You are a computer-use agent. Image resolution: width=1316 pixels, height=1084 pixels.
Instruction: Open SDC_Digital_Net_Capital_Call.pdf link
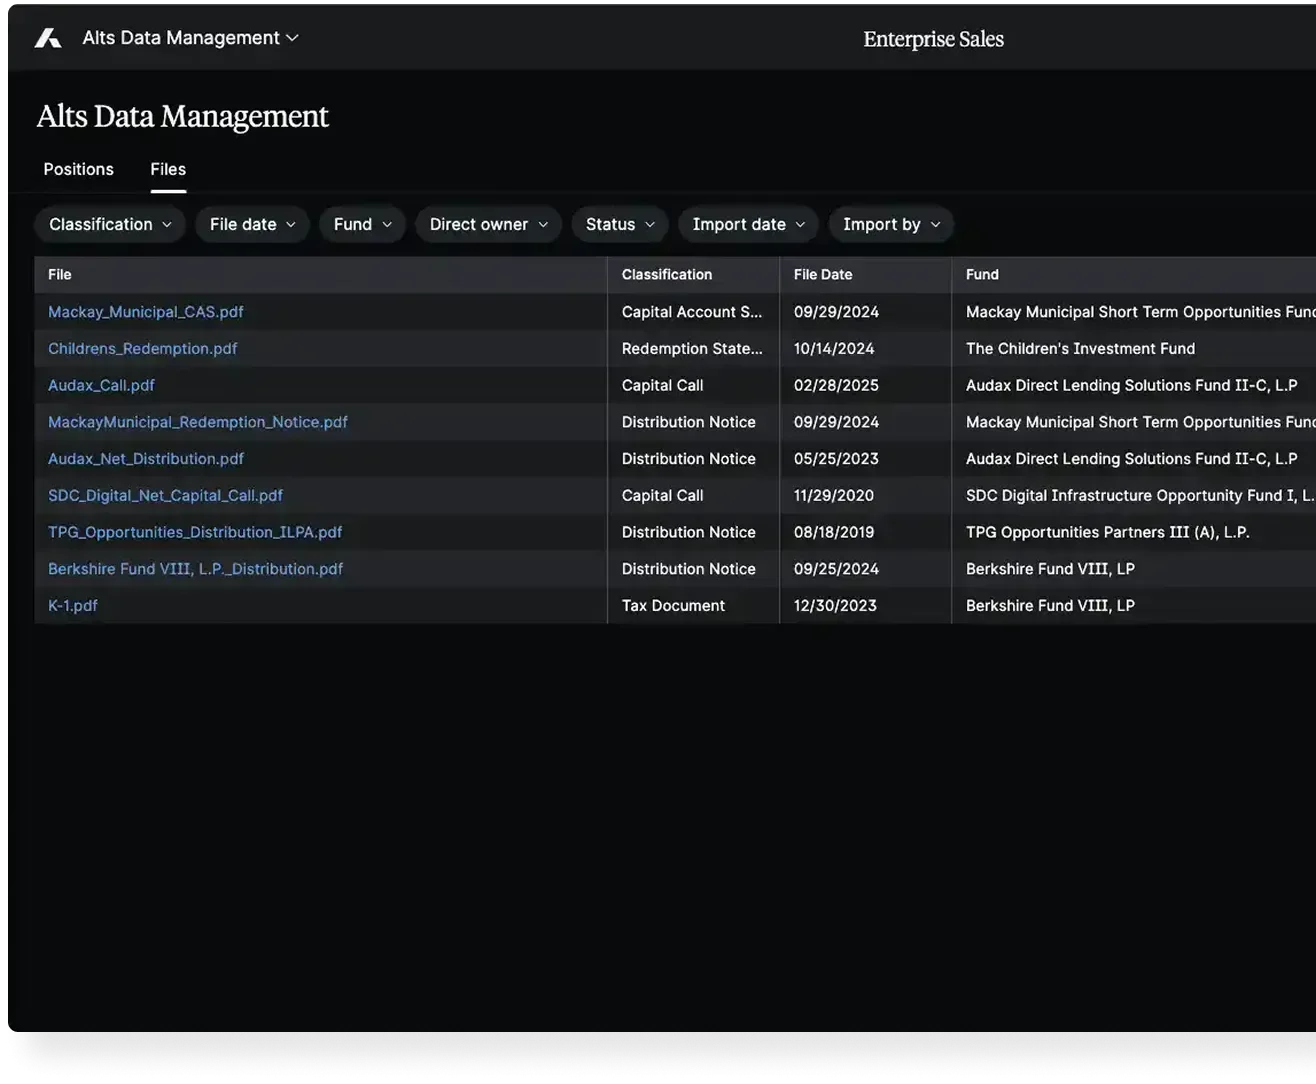coord(165,495)
